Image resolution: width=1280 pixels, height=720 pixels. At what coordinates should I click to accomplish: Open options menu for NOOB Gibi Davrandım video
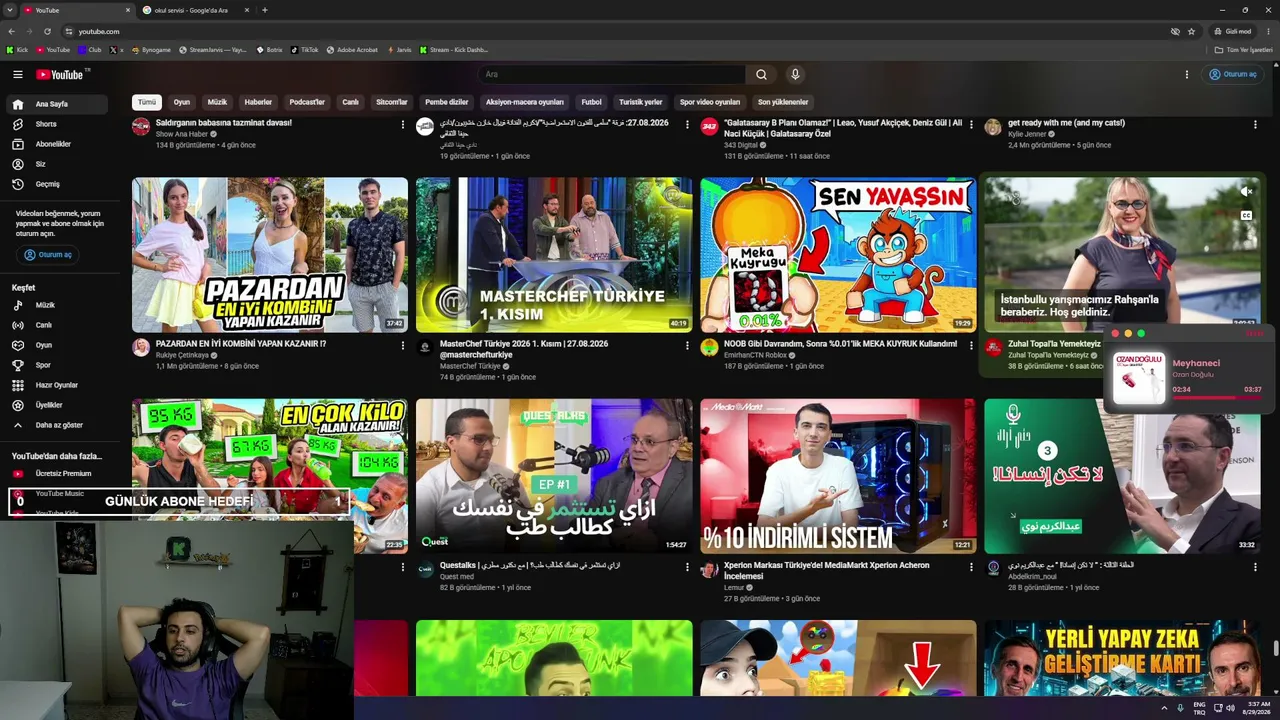pyautogui.click(x=971, y=345)
